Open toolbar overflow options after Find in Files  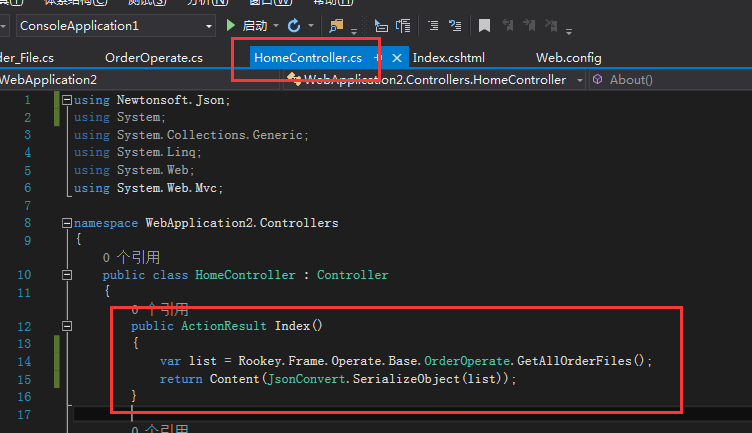pyautogui.click(x=354, y=32)
